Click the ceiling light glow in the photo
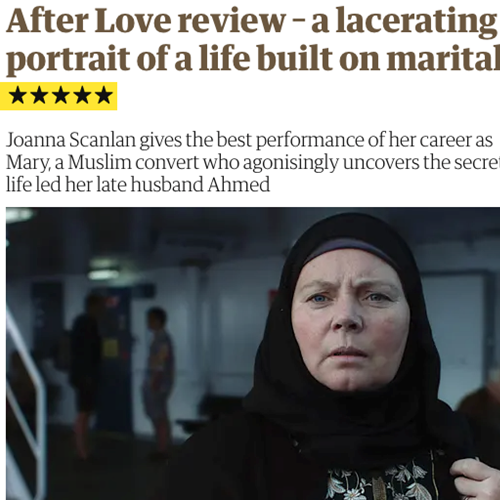 tap(19, 214)
